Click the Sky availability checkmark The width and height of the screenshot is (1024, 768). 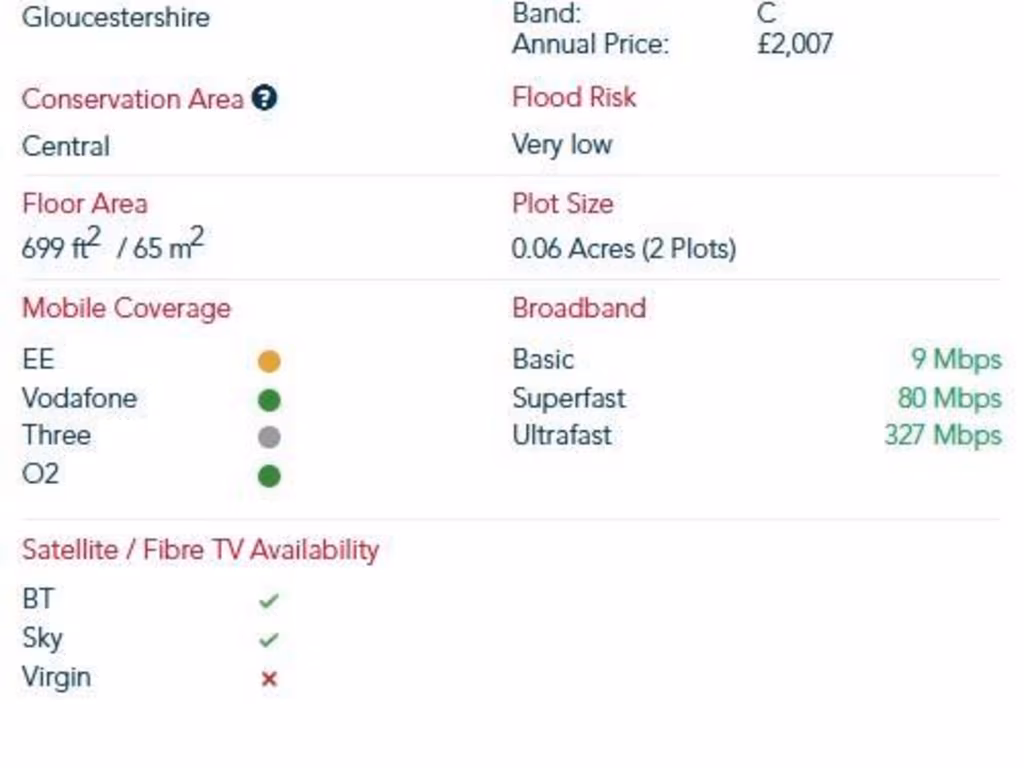[268, 639]
